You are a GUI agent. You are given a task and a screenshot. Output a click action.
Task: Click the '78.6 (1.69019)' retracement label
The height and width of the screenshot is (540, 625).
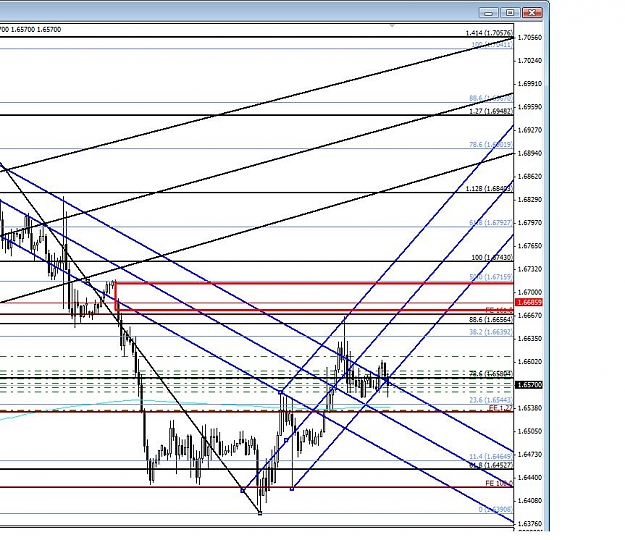point(491,145)
